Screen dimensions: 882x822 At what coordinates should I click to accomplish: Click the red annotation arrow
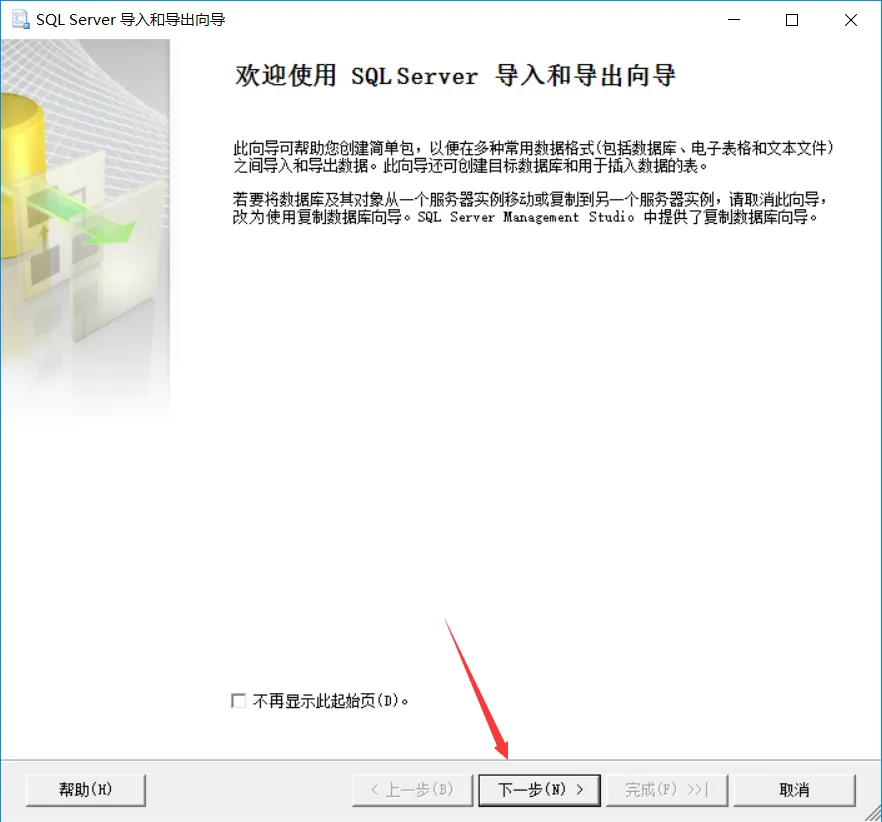(477, 689)
